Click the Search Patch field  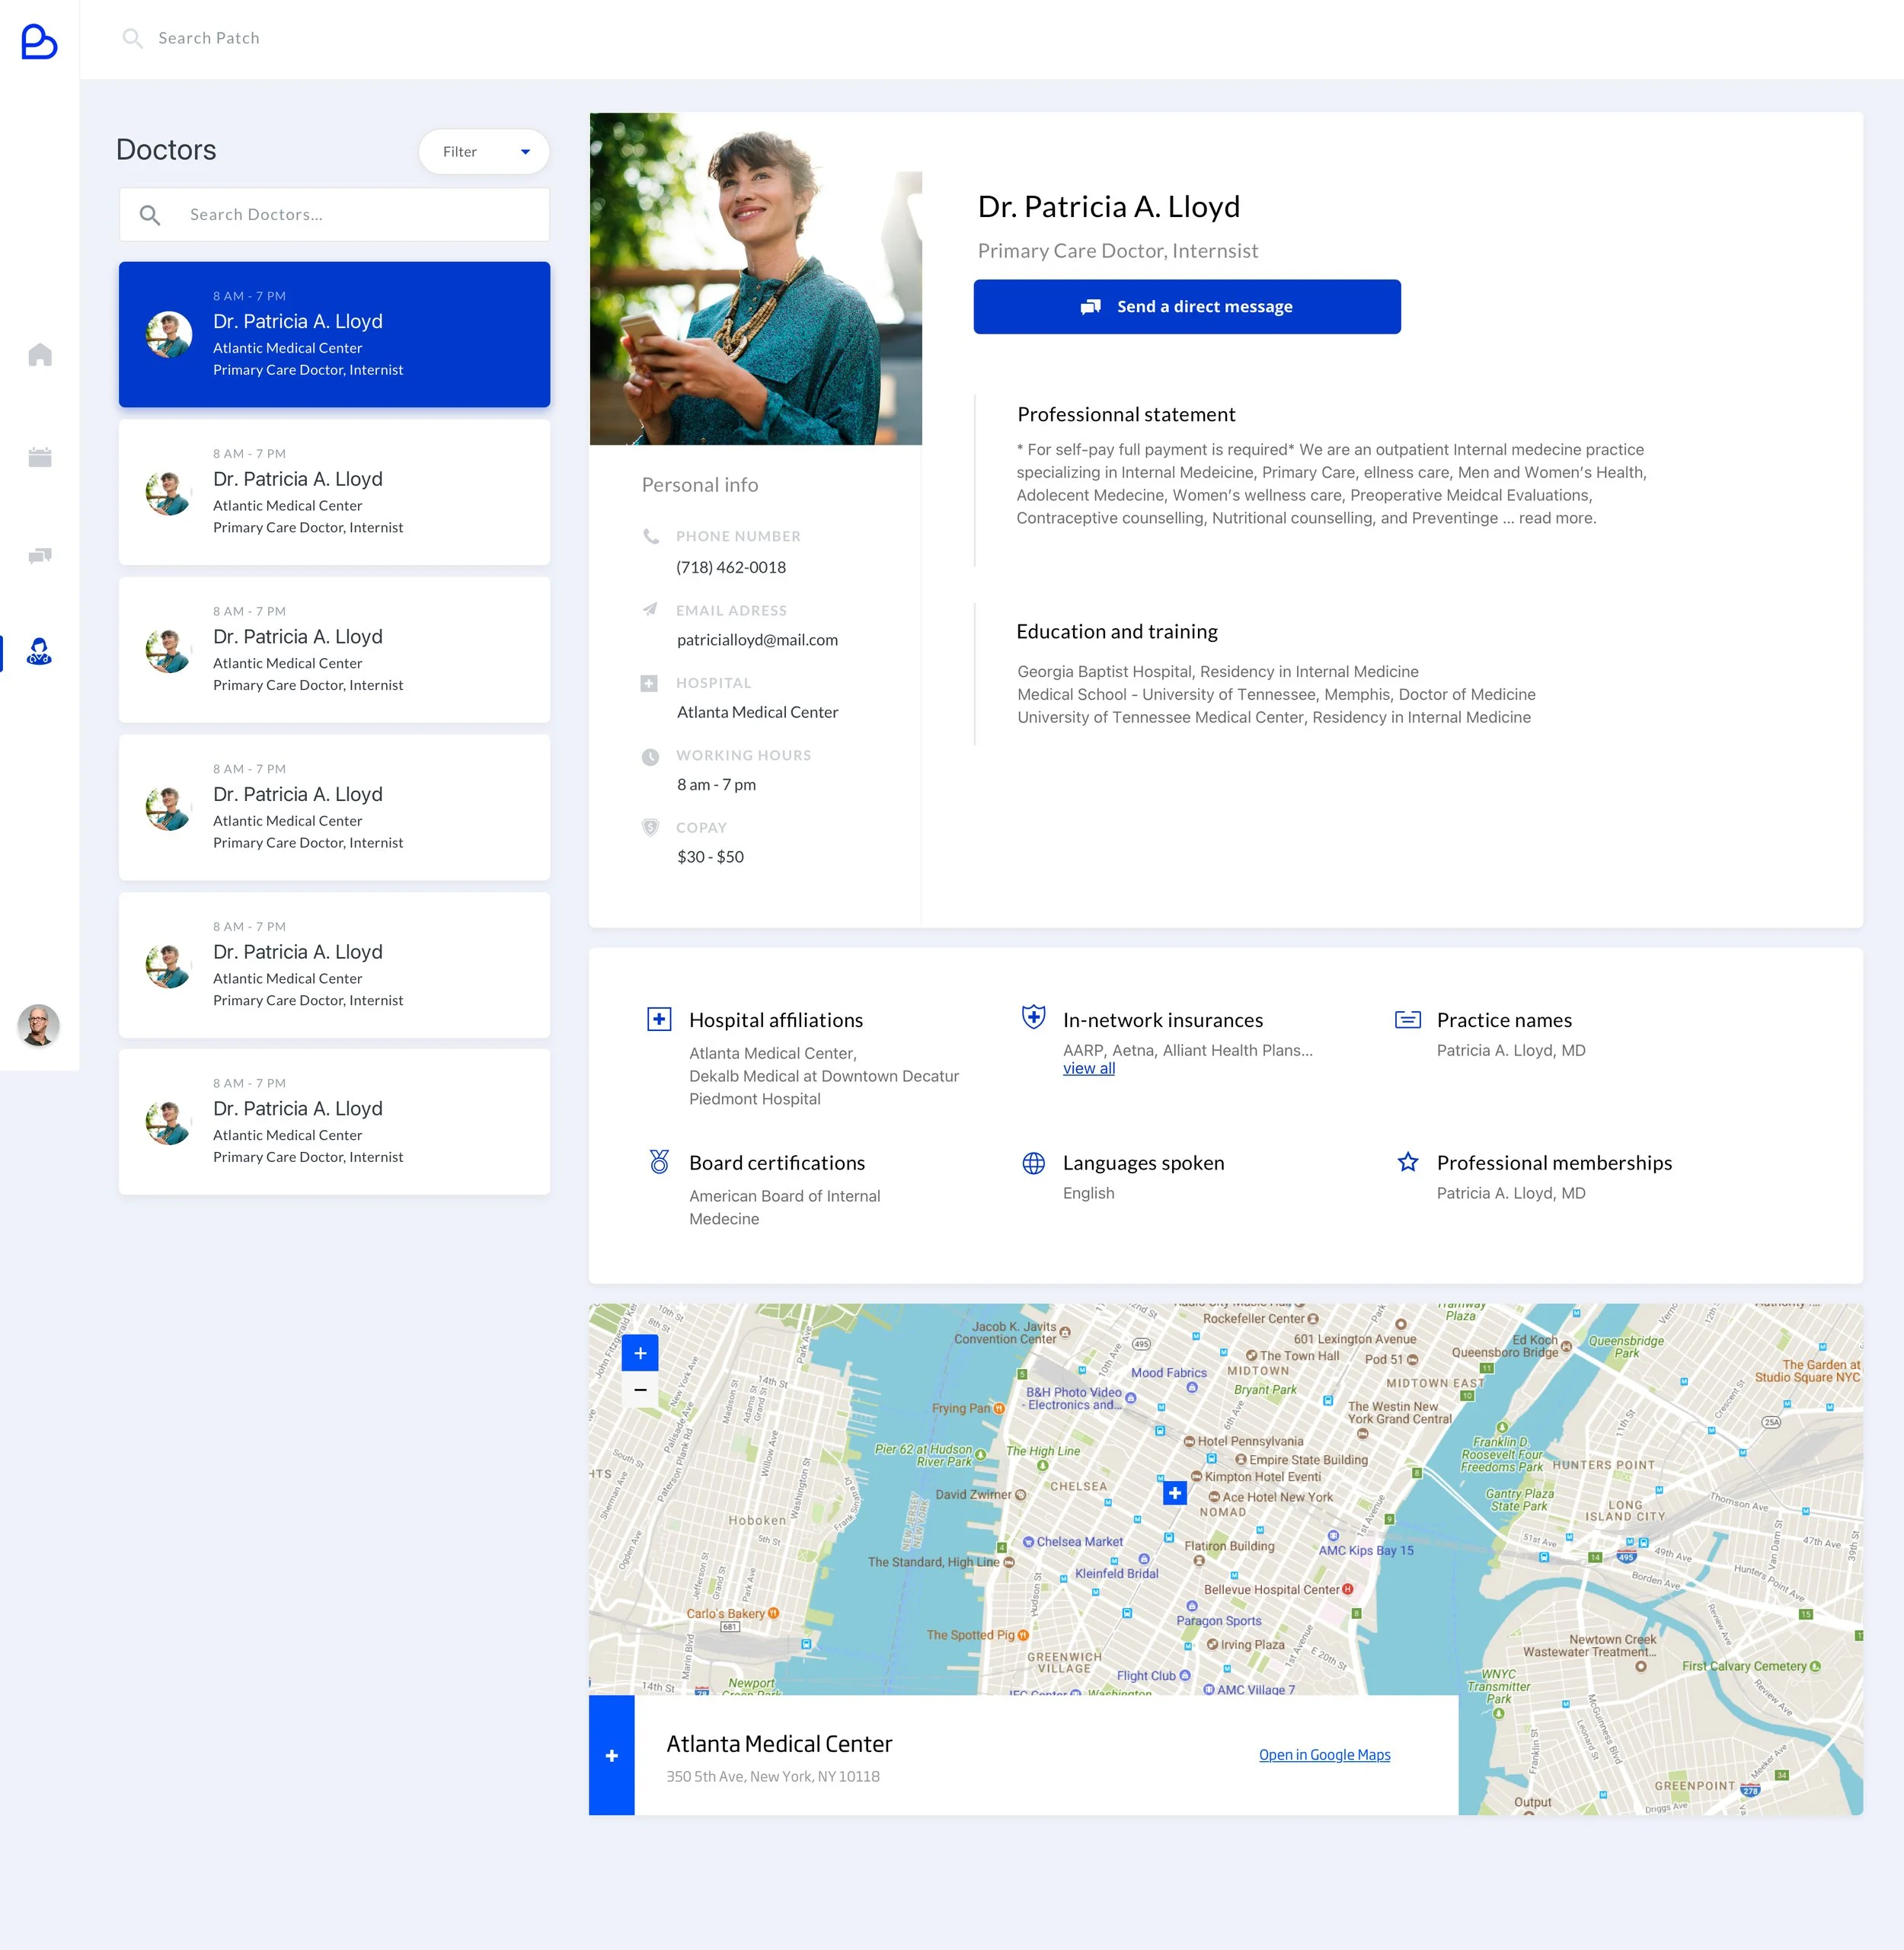(x=209, y=38)
